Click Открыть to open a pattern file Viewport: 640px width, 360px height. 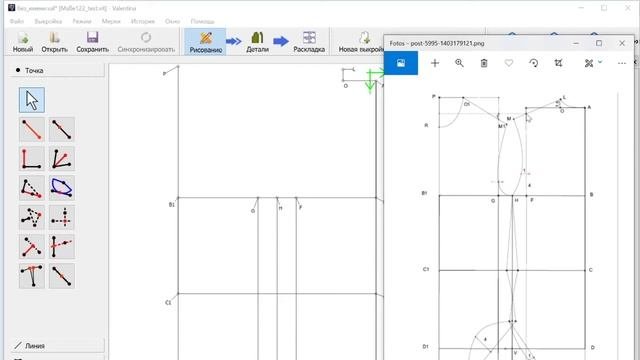click(54, 42)
